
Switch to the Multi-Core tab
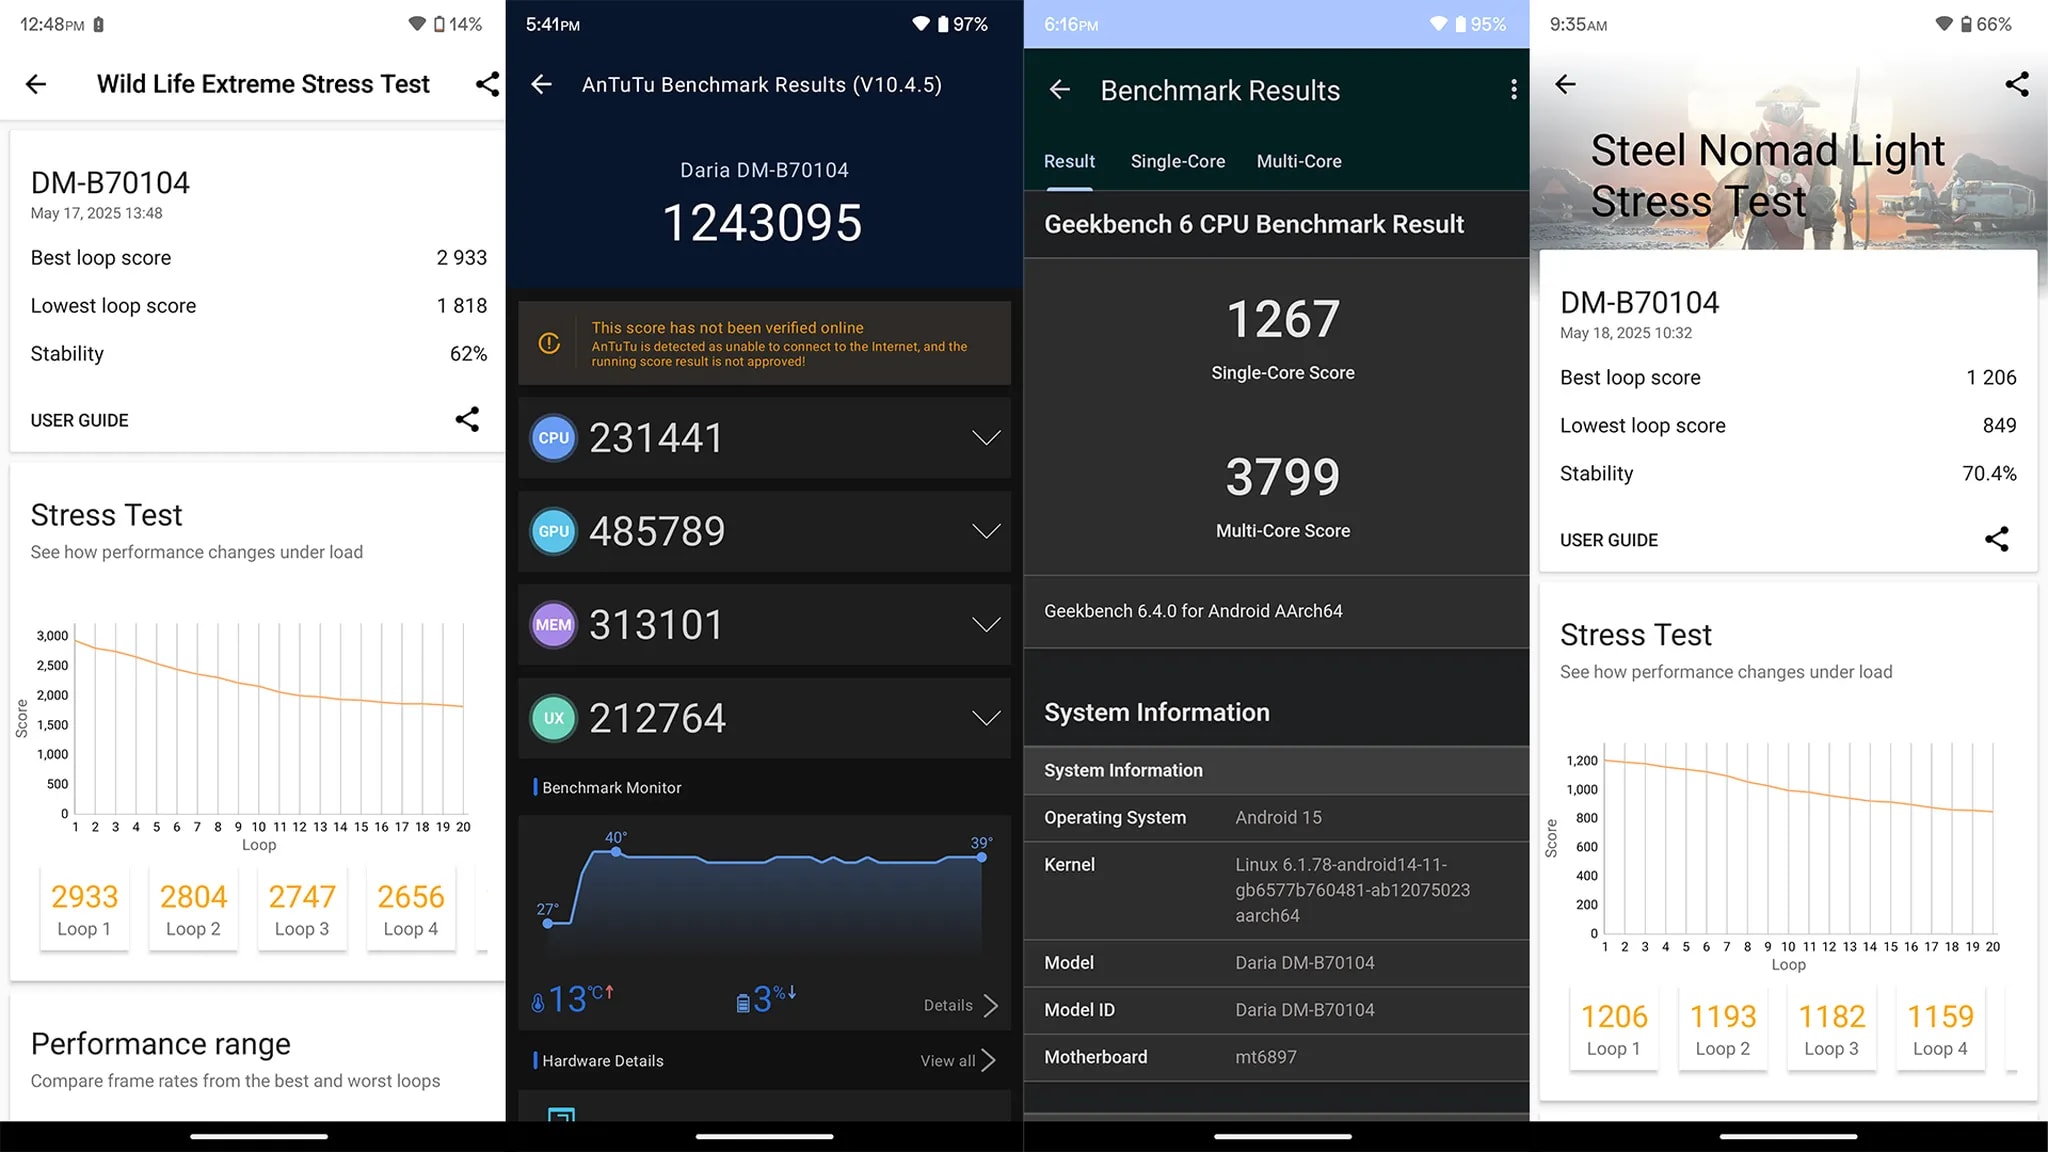pos(1298,162)
